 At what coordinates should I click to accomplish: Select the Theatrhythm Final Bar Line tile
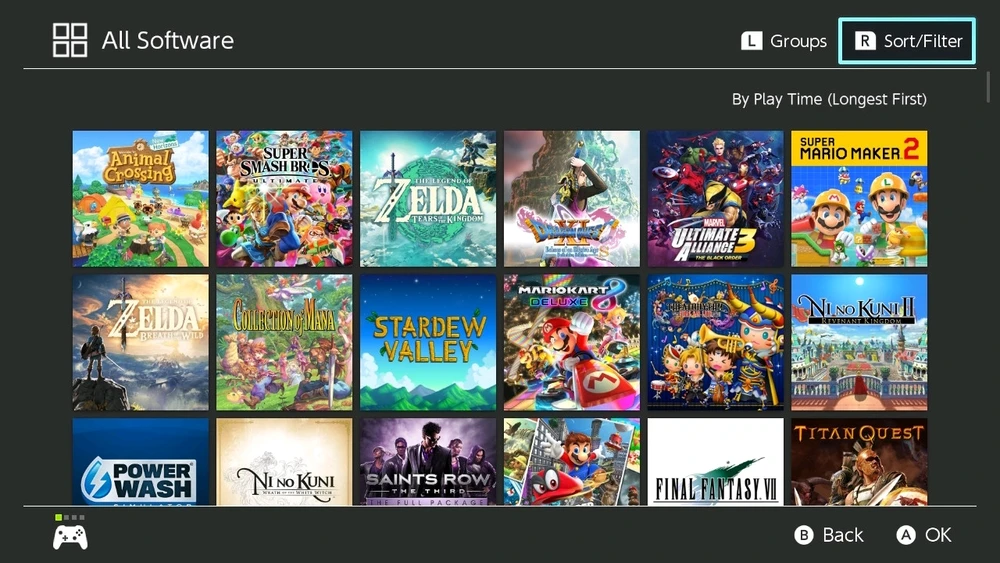point(716,342)
